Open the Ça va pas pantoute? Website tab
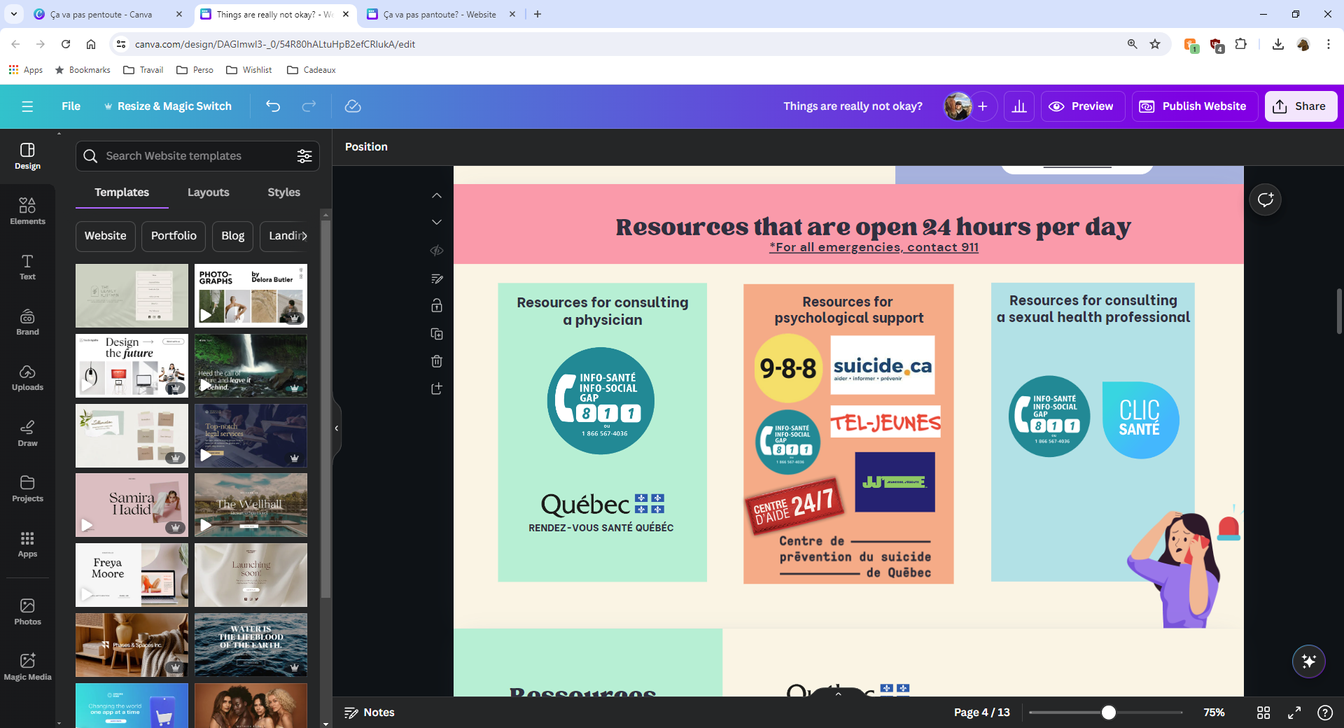This screenshot has width=1344, height=728. coord(440,14)
